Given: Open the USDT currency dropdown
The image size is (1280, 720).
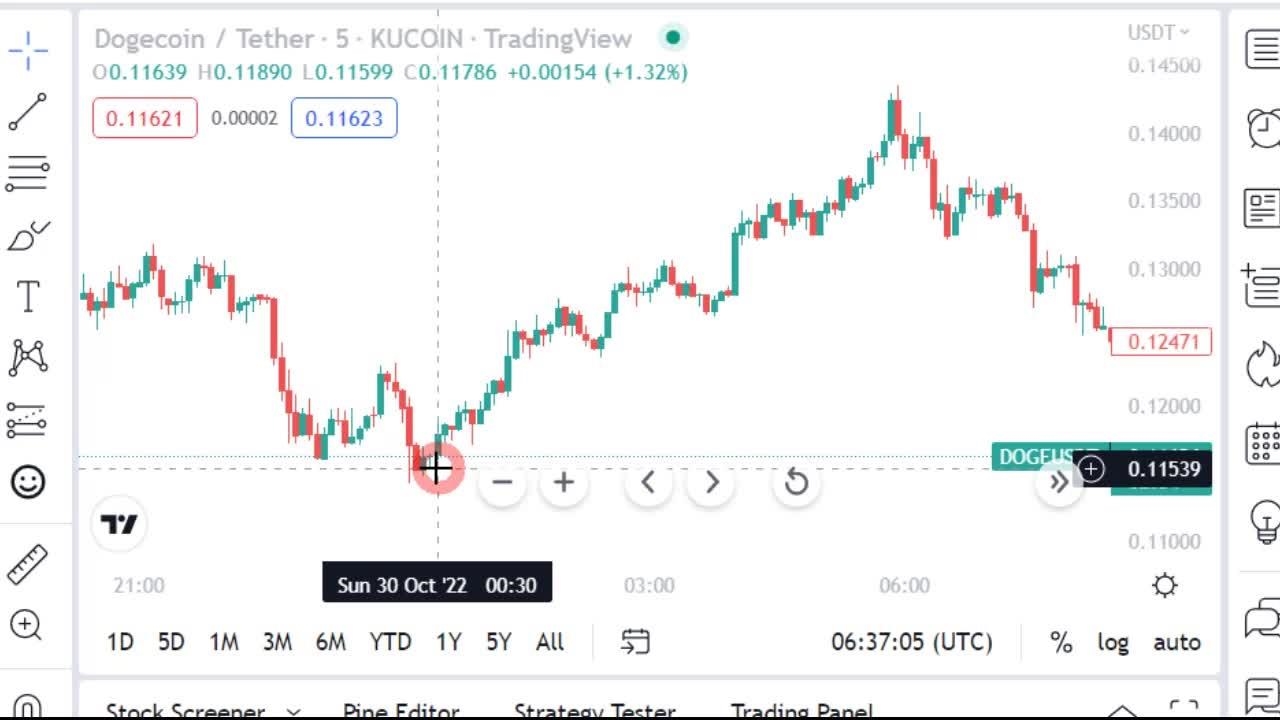Looking at the screenshot, I should coord(1158,33).
